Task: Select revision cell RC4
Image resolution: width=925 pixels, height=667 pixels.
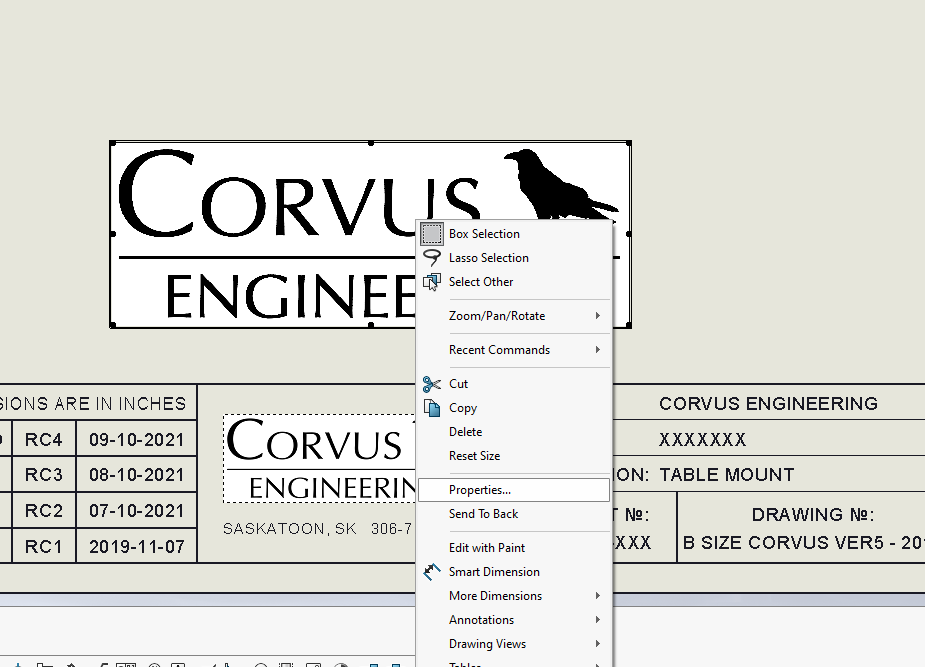Action: point(44,439)
